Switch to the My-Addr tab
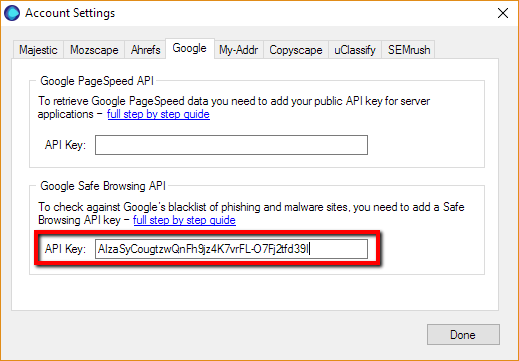The image size is (519, 361). (239, 50)
